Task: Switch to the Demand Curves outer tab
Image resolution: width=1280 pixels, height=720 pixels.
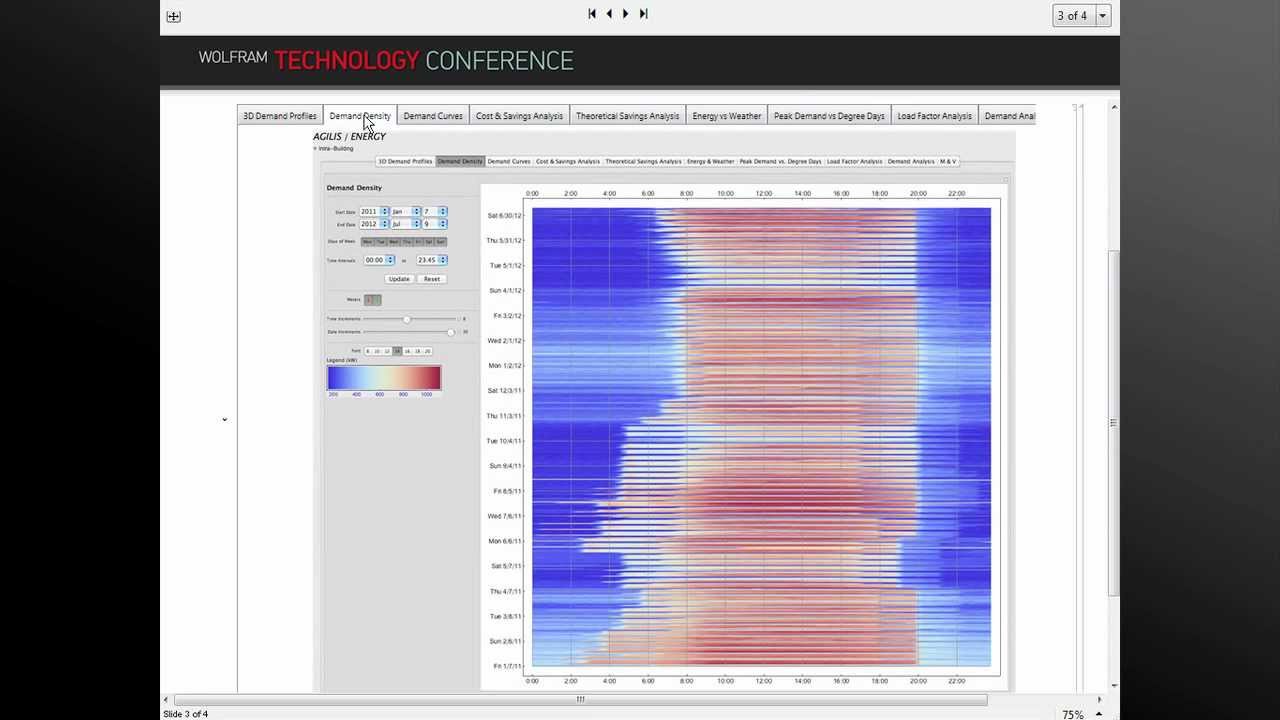Action: 433,116
